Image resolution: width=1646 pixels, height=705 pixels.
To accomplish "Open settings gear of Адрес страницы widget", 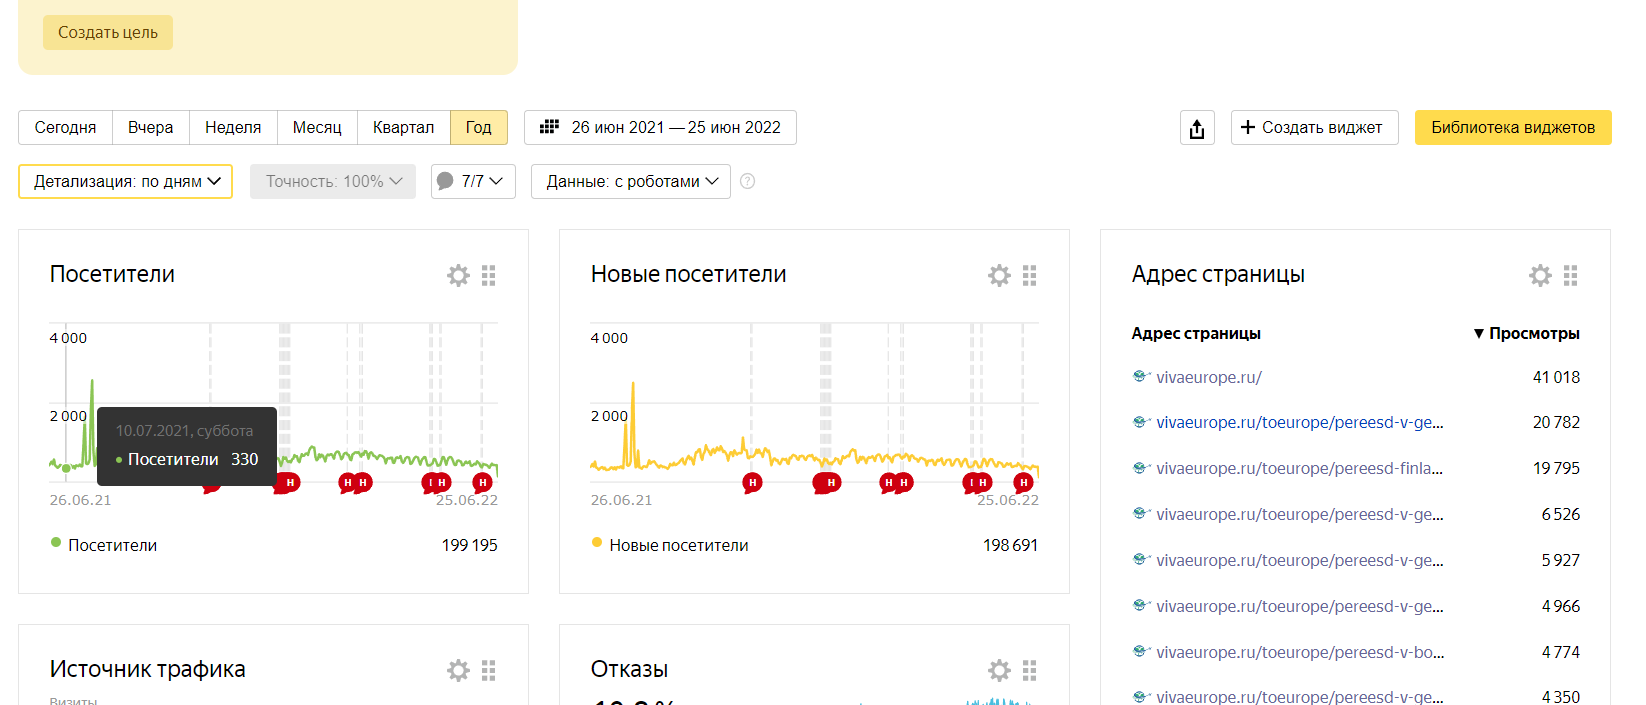I will (x=1540, y=275).
